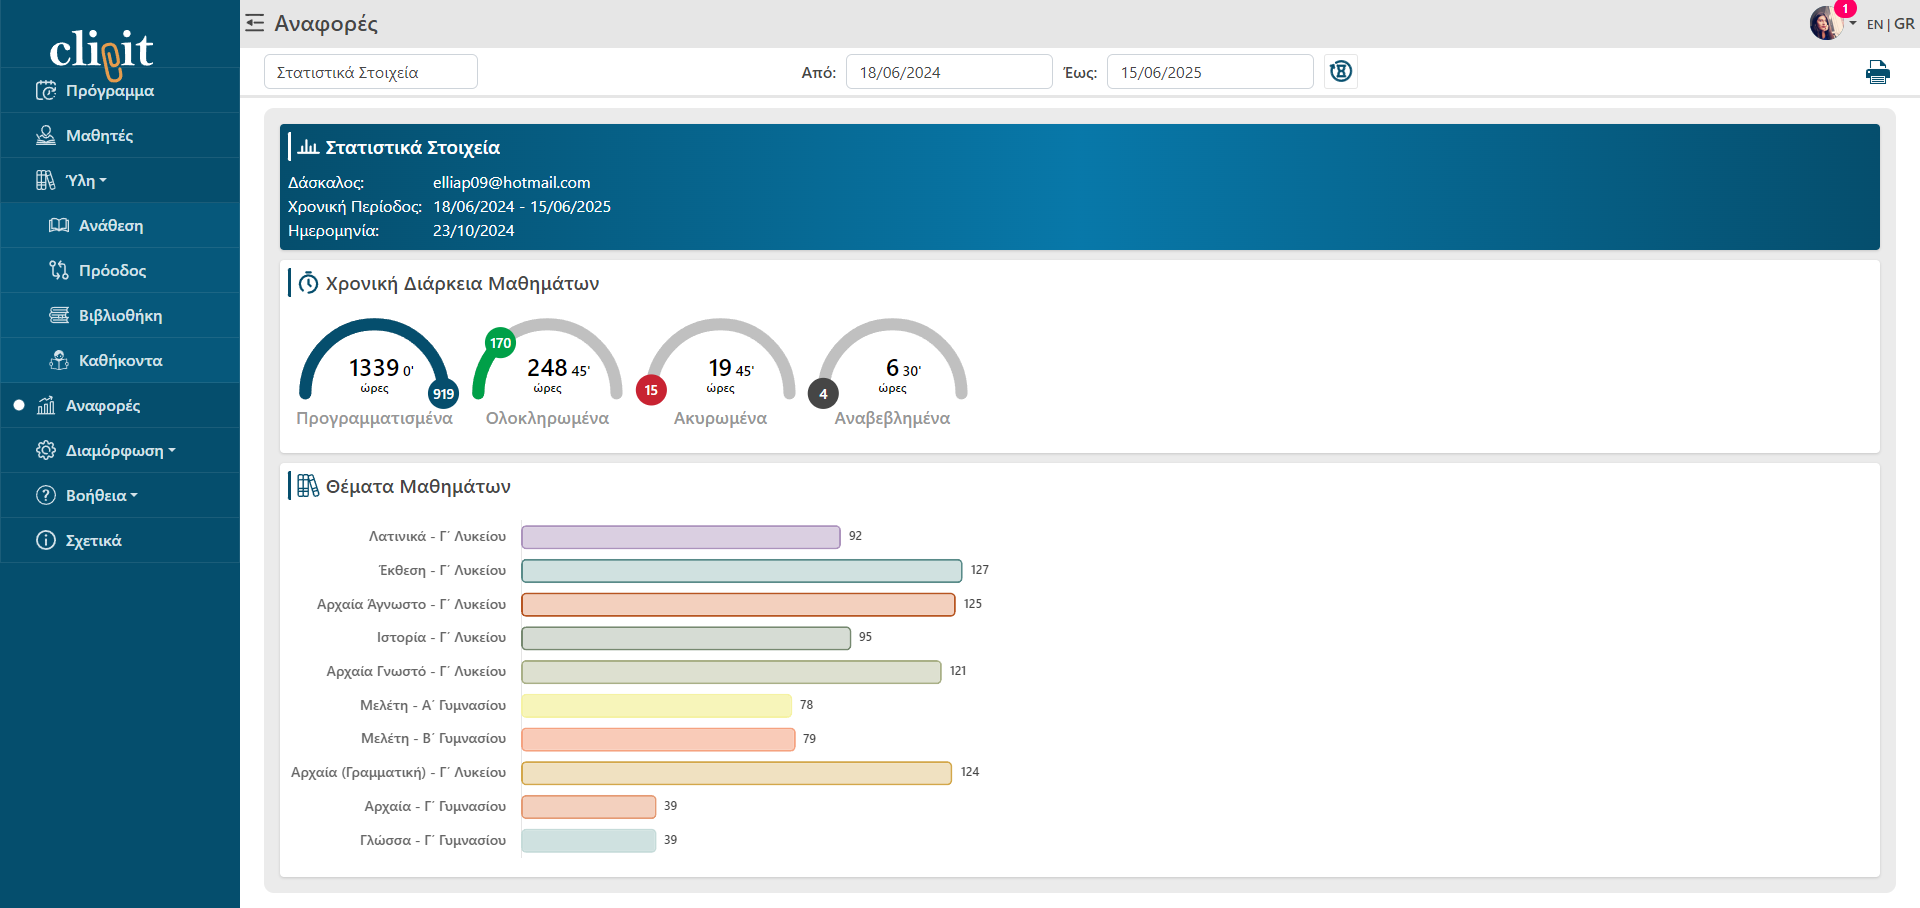Click the notification badge on the avatar
Image resolution: width=1920 pixels, height=908 pixels.
click(1845, 9)
